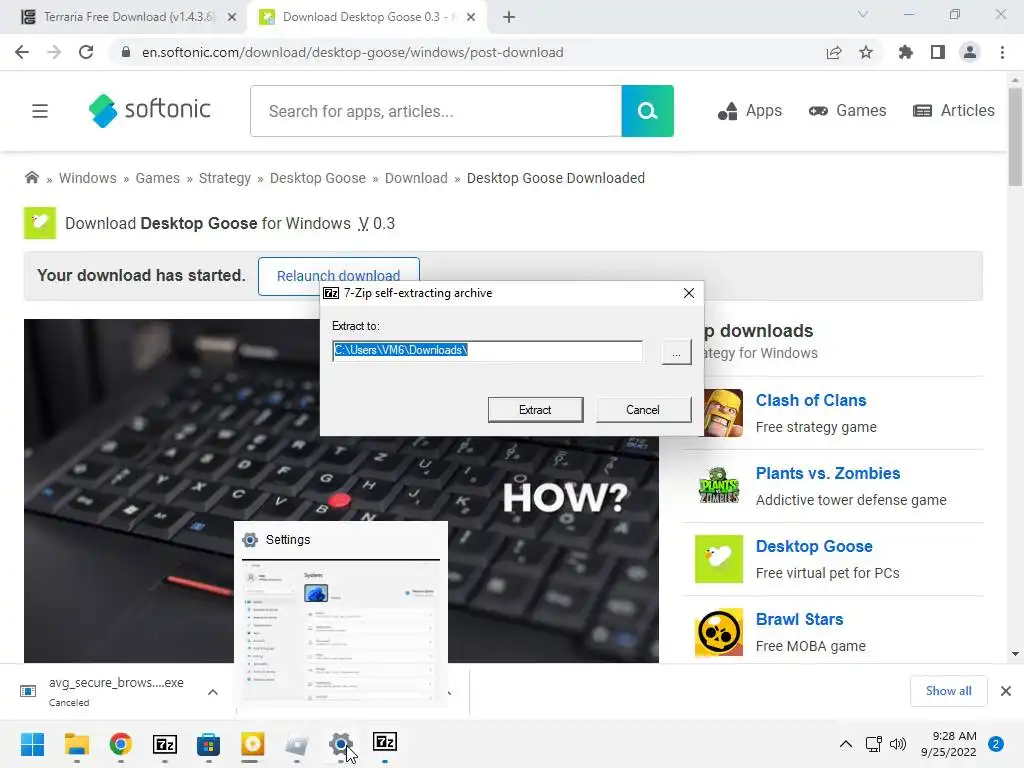Click the Desktop Goose icon in sidebar list
Image resolution: width=1024 pixels, height=768 pixels.
(x=719, y=559)
